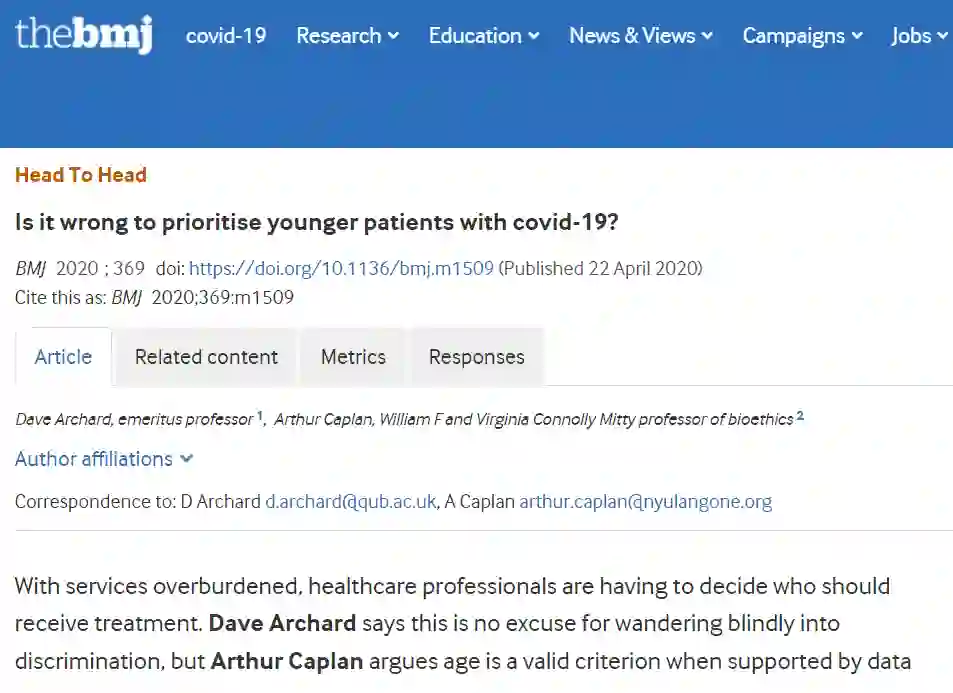
Task: Open the News & Views dropdown
Action: coord(640,36)
